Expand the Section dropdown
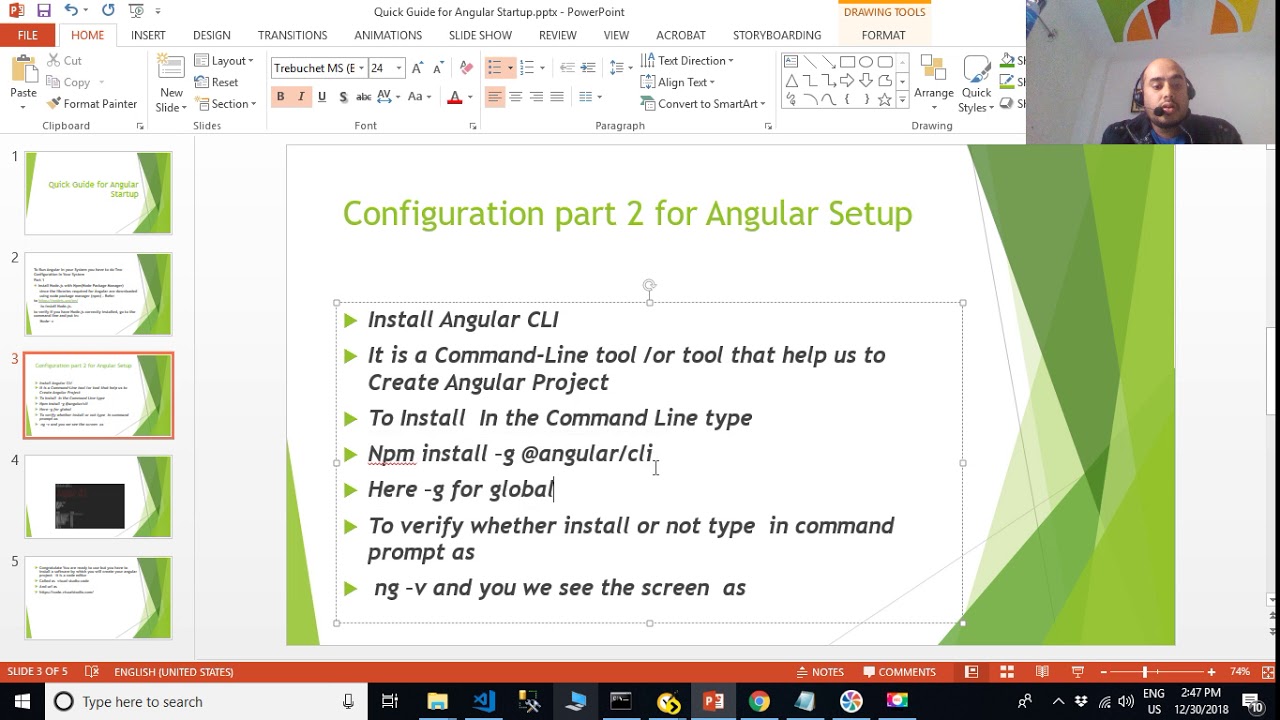This screenshot has height=720, width=1280. tap(226, 104)
